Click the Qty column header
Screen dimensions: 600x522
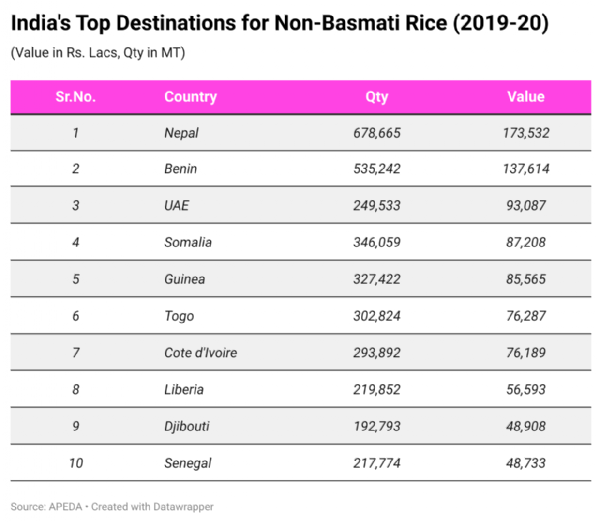[x=377, y=97]
